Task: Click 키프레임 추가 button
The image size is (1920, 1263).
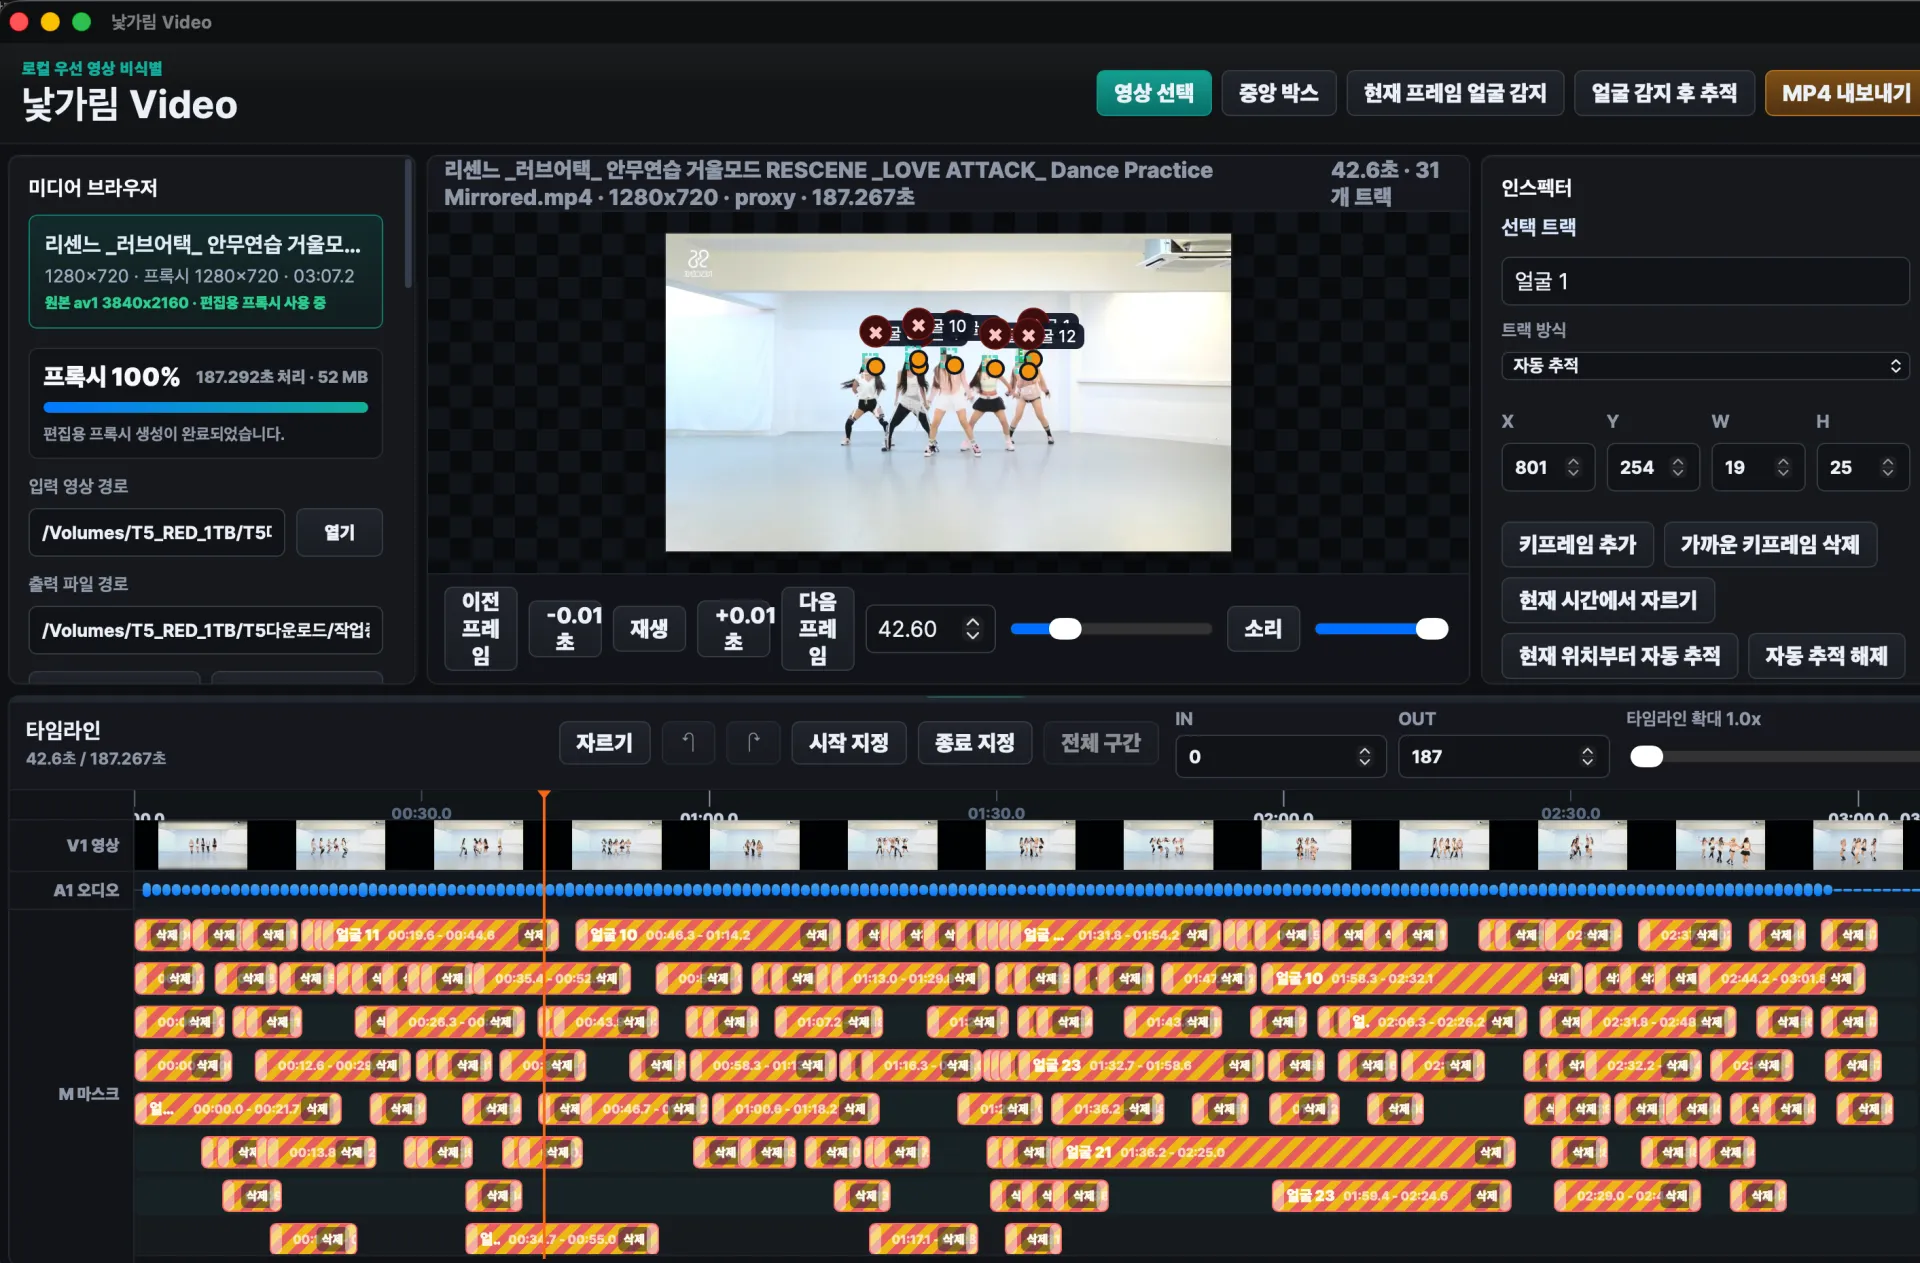Action: (1577, 544)
